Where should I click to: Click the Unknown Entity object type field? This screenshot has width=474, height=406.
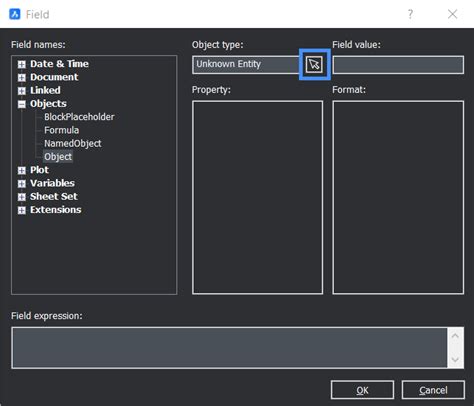pos(246,64)
